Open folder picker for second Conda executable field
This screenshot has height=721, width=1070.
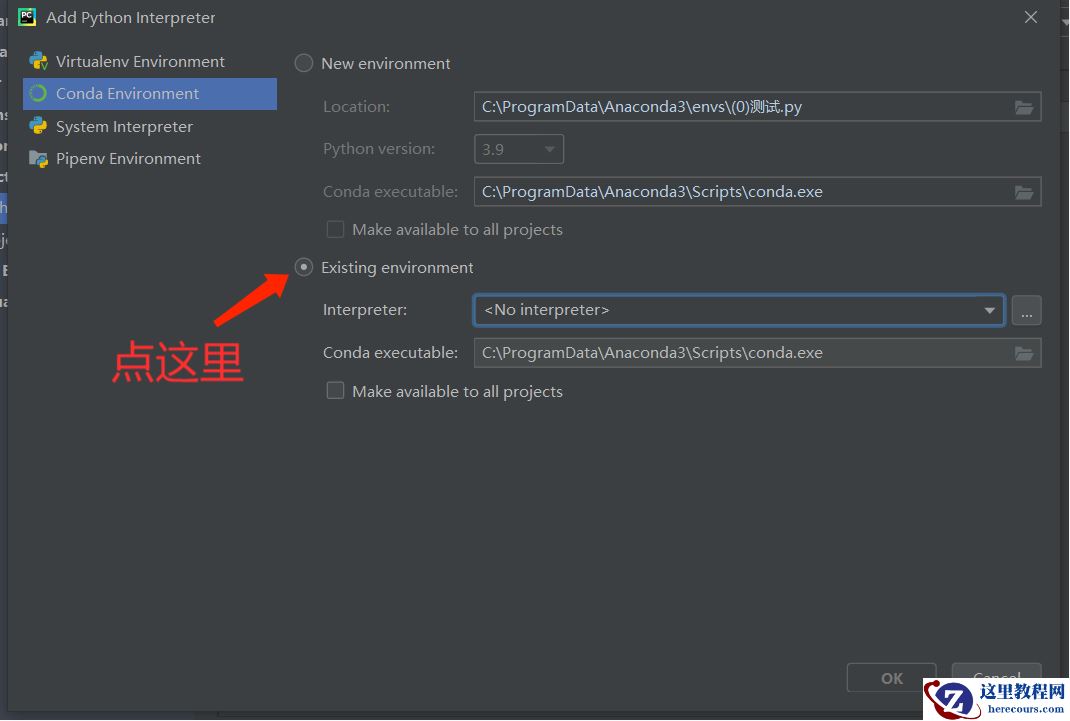pyautogui.click(x=1024, y=352)
